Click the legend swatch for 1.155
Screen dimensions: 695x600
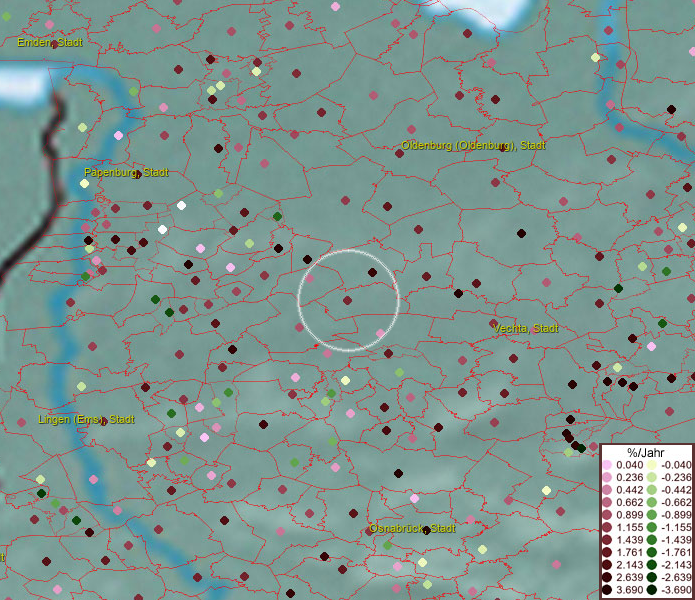tap(607, 527)
